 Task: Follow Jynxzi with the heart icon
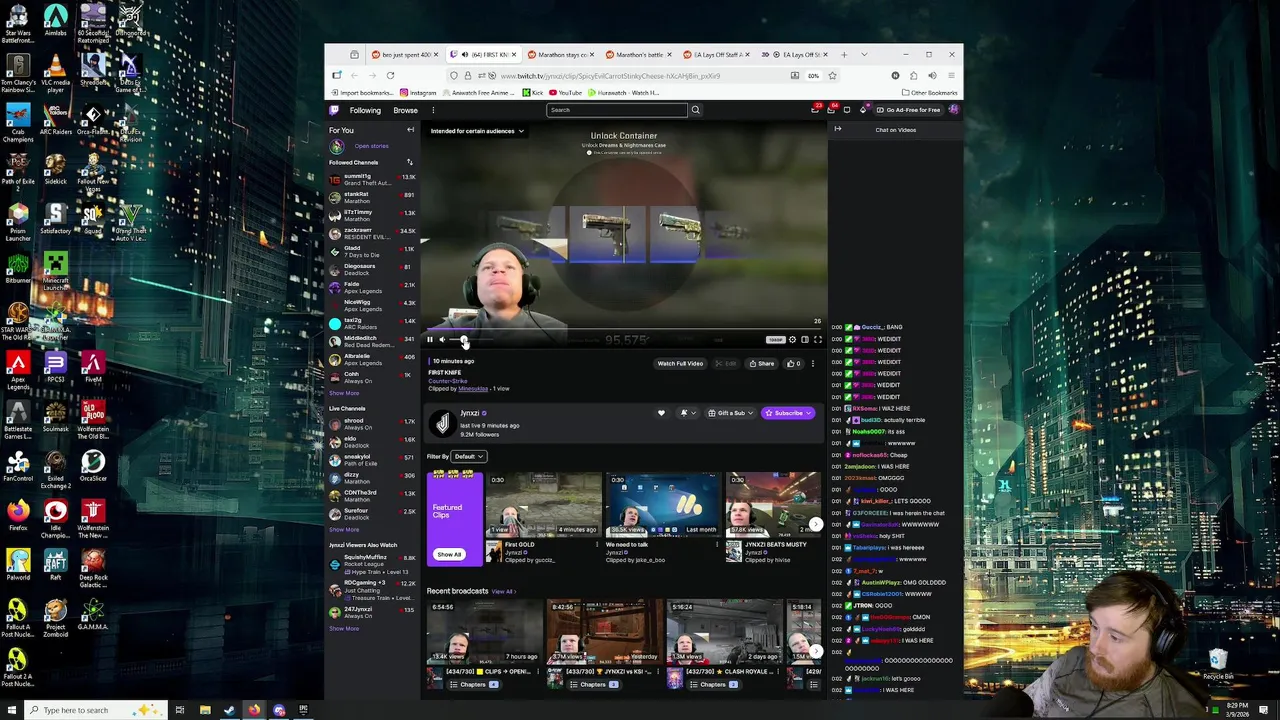pyautogui.click(x=661, y=413)
